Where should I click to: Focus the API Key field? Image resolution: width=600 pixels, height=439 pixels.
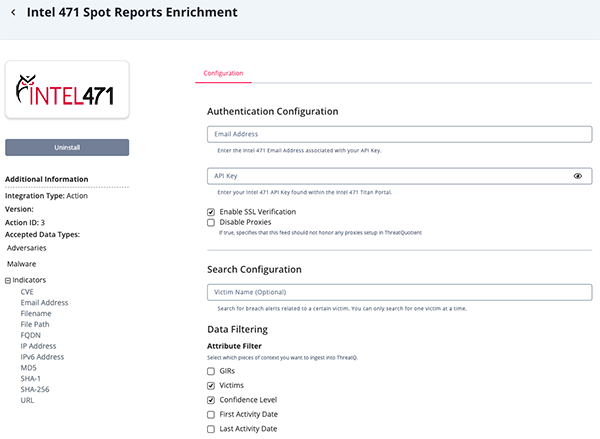[399, 176]
